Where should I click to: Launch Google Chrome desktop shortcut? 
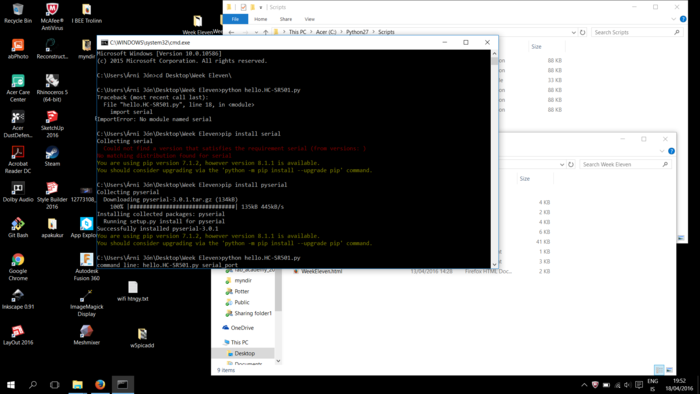[18, 267]
